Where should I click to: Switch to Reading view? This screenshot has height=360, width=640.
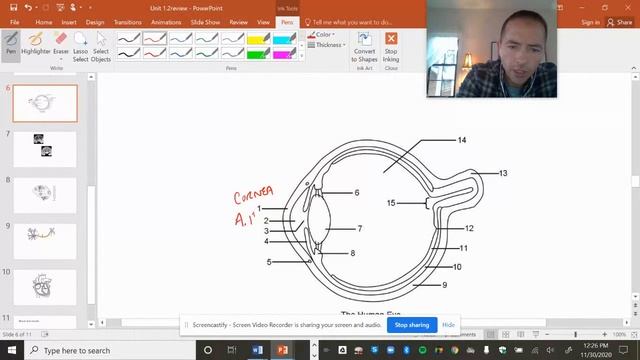click(521, 334)
